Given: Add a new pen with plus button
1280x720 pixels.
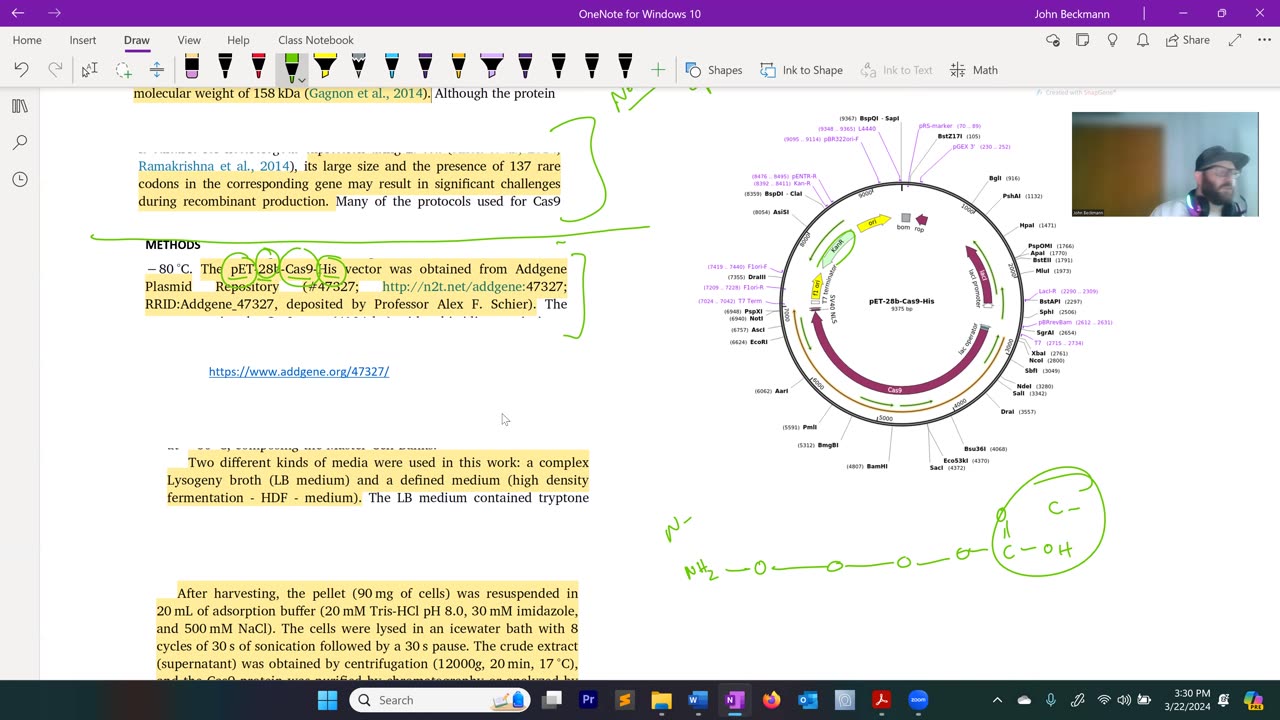Looking at the screenshot, I should pyautogui.click(x=658, y=70).
